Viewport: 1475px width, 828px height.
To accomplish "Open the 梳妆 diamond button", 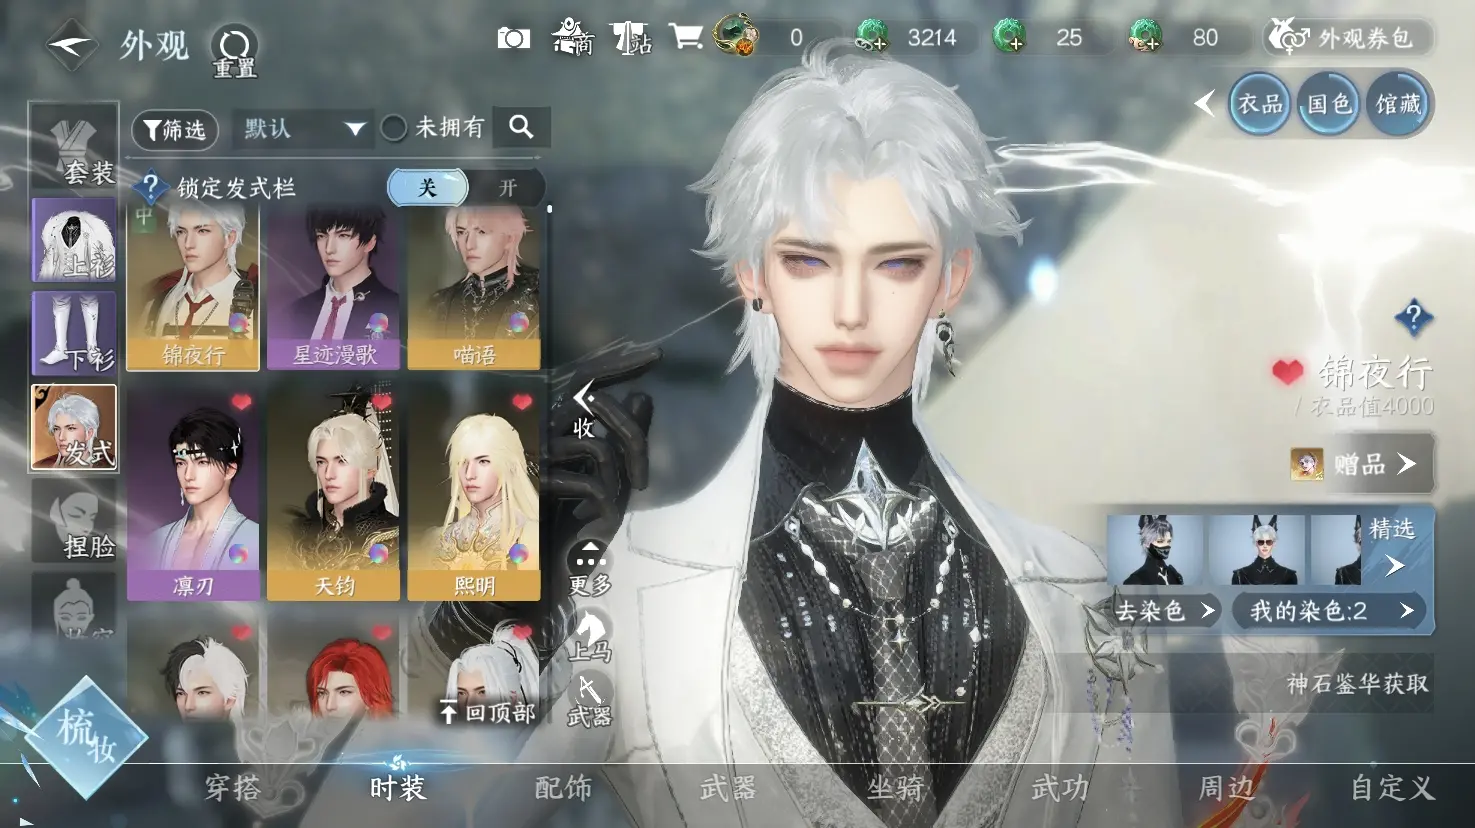I will click(86, 737).
